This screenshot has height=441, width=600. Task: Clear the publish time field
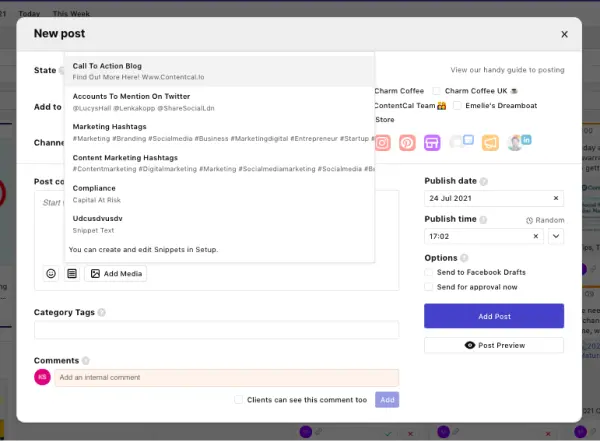pos(536,237)
